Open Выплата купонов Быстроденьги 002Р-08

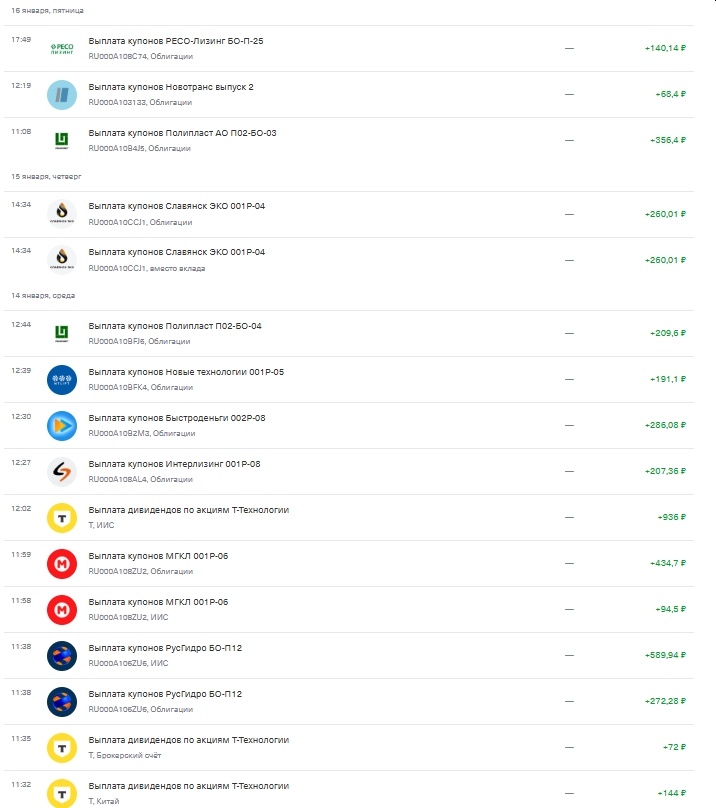[x=177, y=418]
